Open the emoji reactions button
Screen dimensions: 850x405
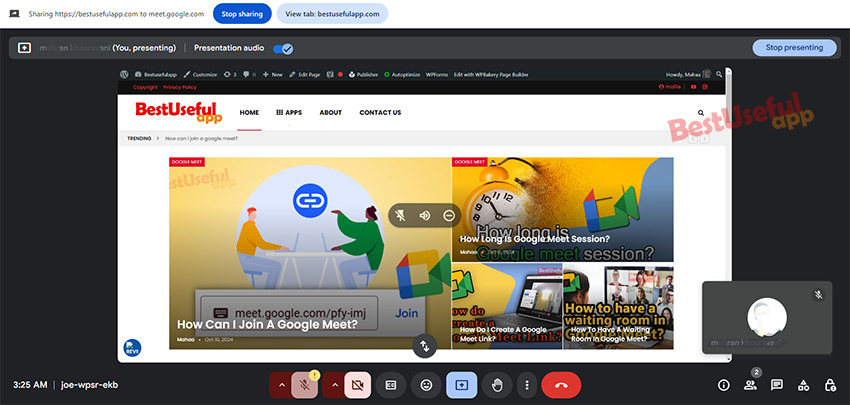(x=426, y=385)
